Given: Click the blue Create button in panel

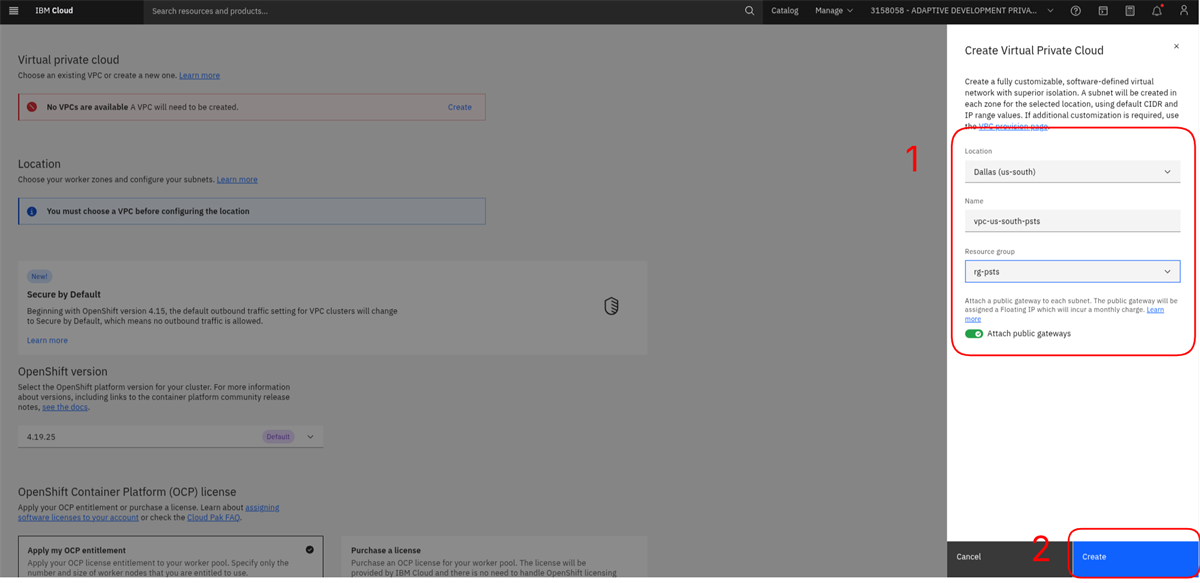Looking at the screenshot, I should click(1136, 557).
